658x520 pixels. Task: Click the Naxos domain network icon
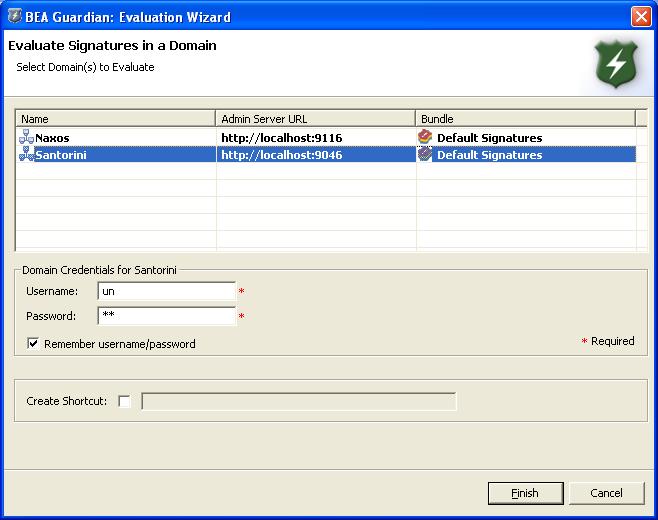tap(26, 137)
